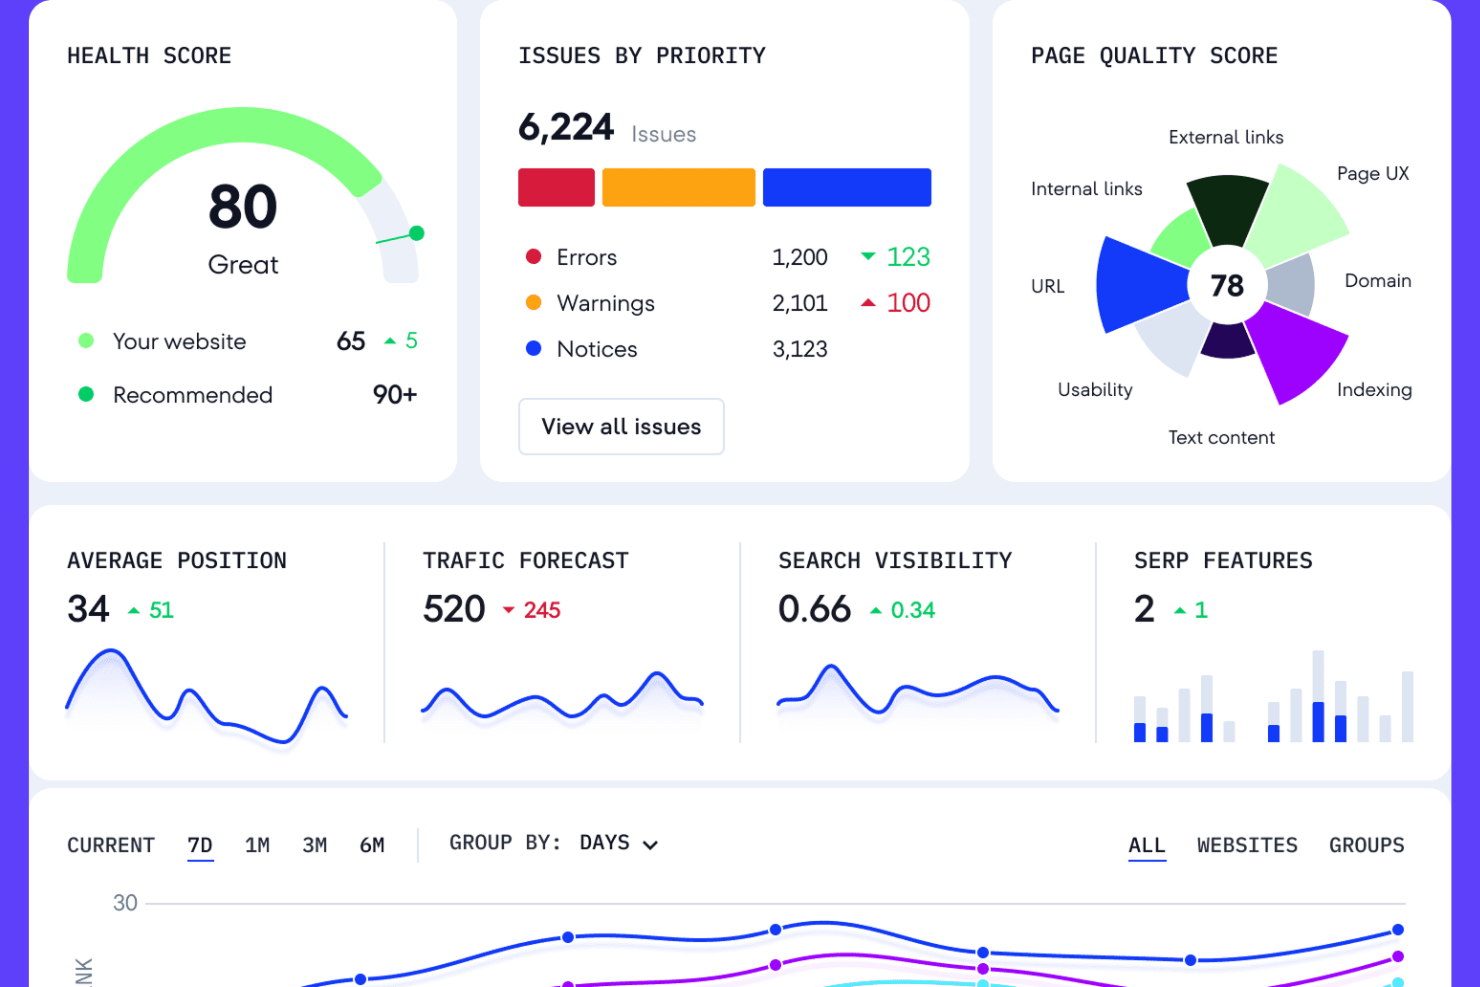The width and height of the screenshot is (1480, 987).
Task: Click the View all issues button
Action: [x=620, y=427]
